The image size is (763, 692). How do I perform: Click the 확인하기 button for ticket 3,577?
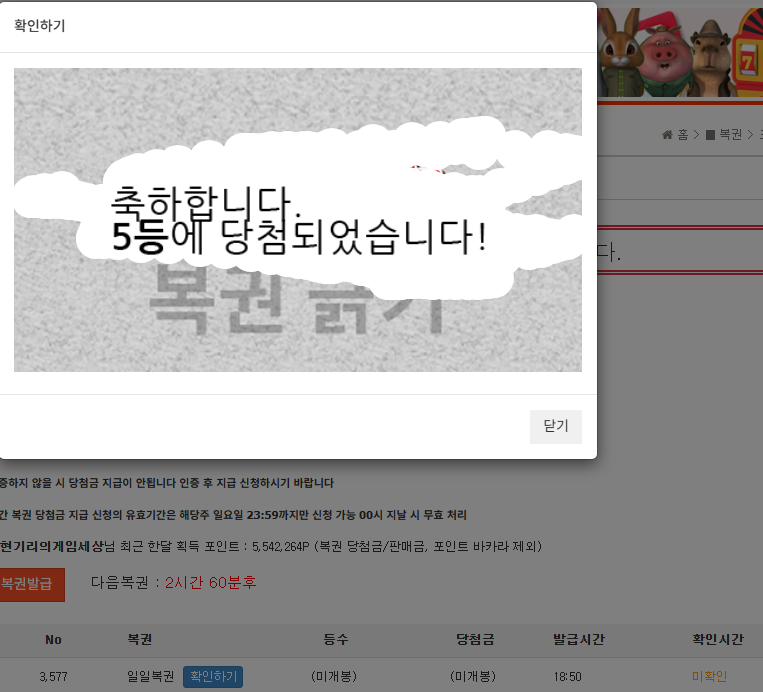(x=213, y=676)
